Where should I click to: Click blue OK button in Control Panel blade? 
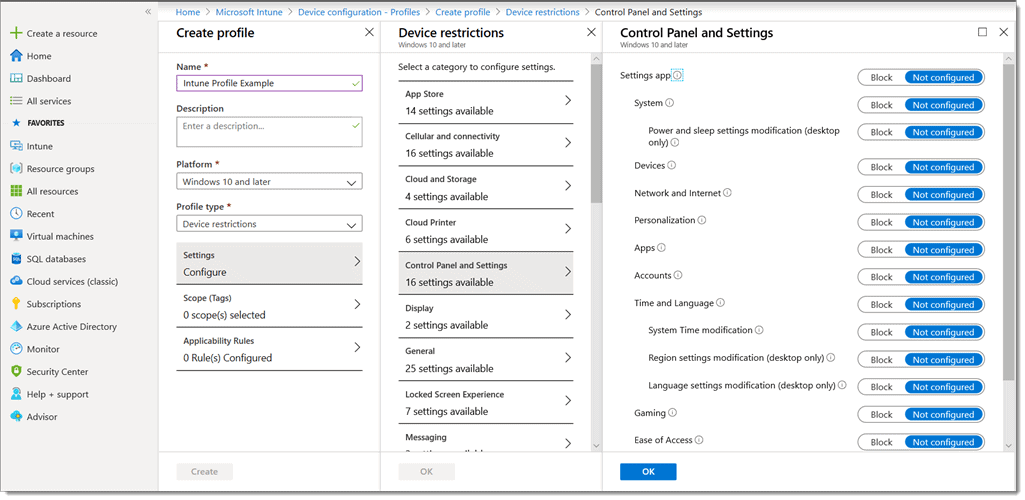pos(648,472)
